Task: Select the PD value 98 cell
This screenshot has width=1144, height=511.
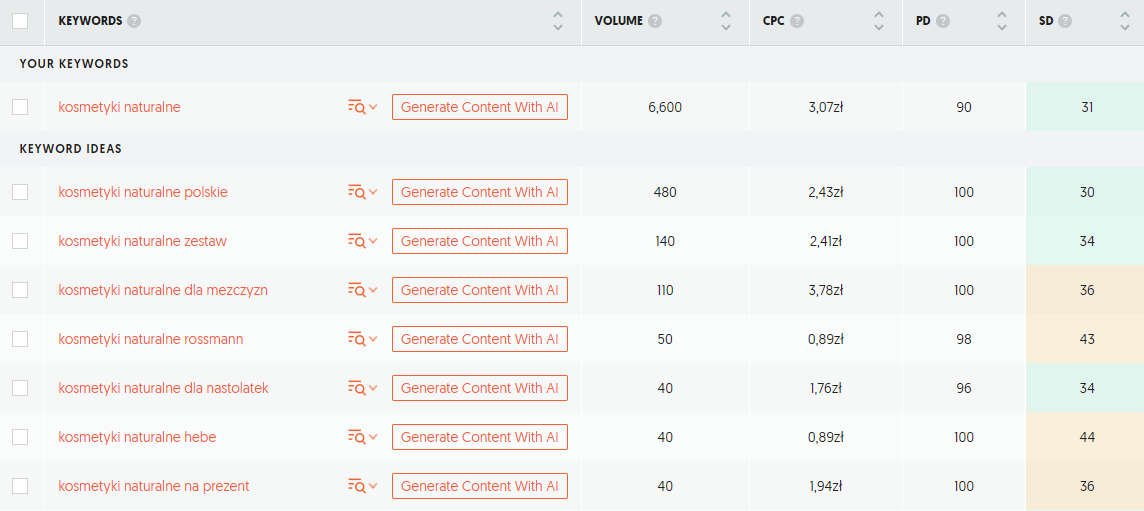Action: pos(964,339)
